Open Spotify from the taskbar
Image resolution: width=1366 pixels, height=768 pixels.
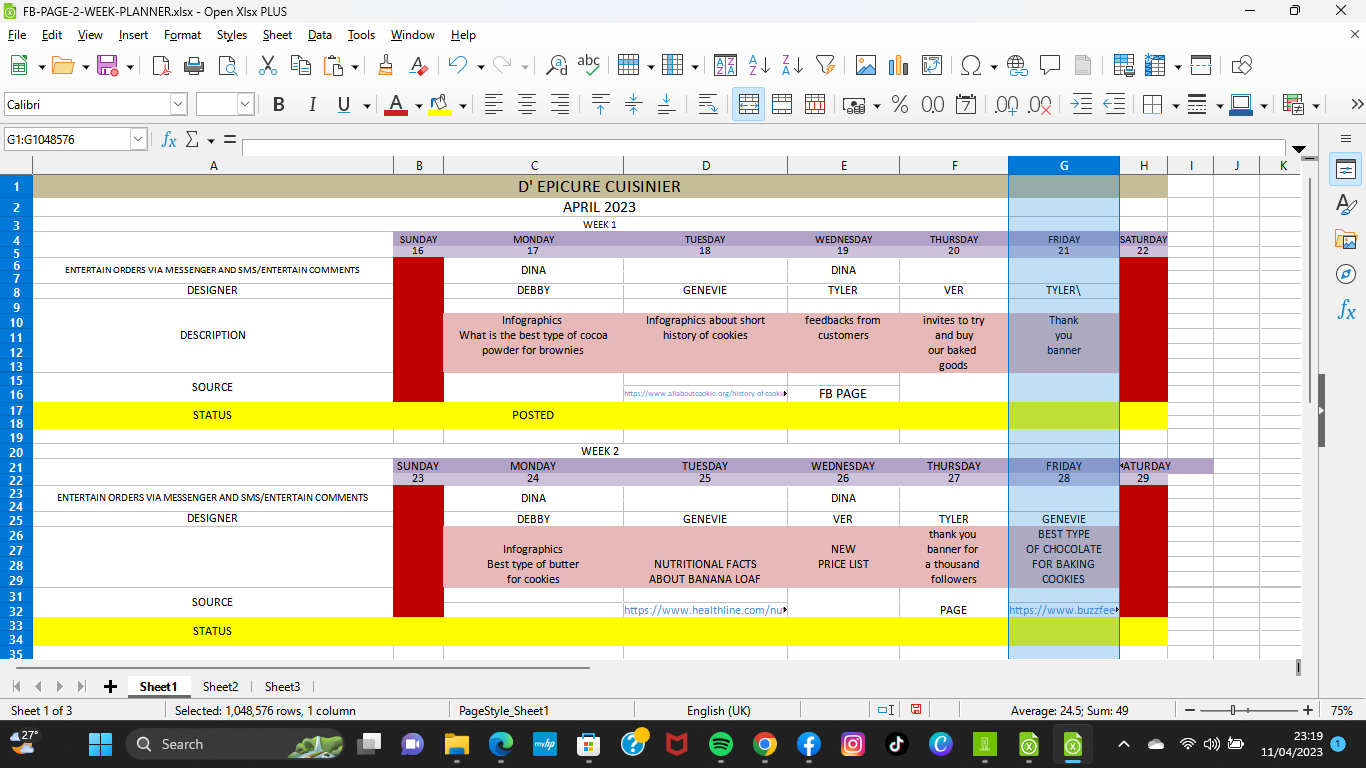coord(720,744)
